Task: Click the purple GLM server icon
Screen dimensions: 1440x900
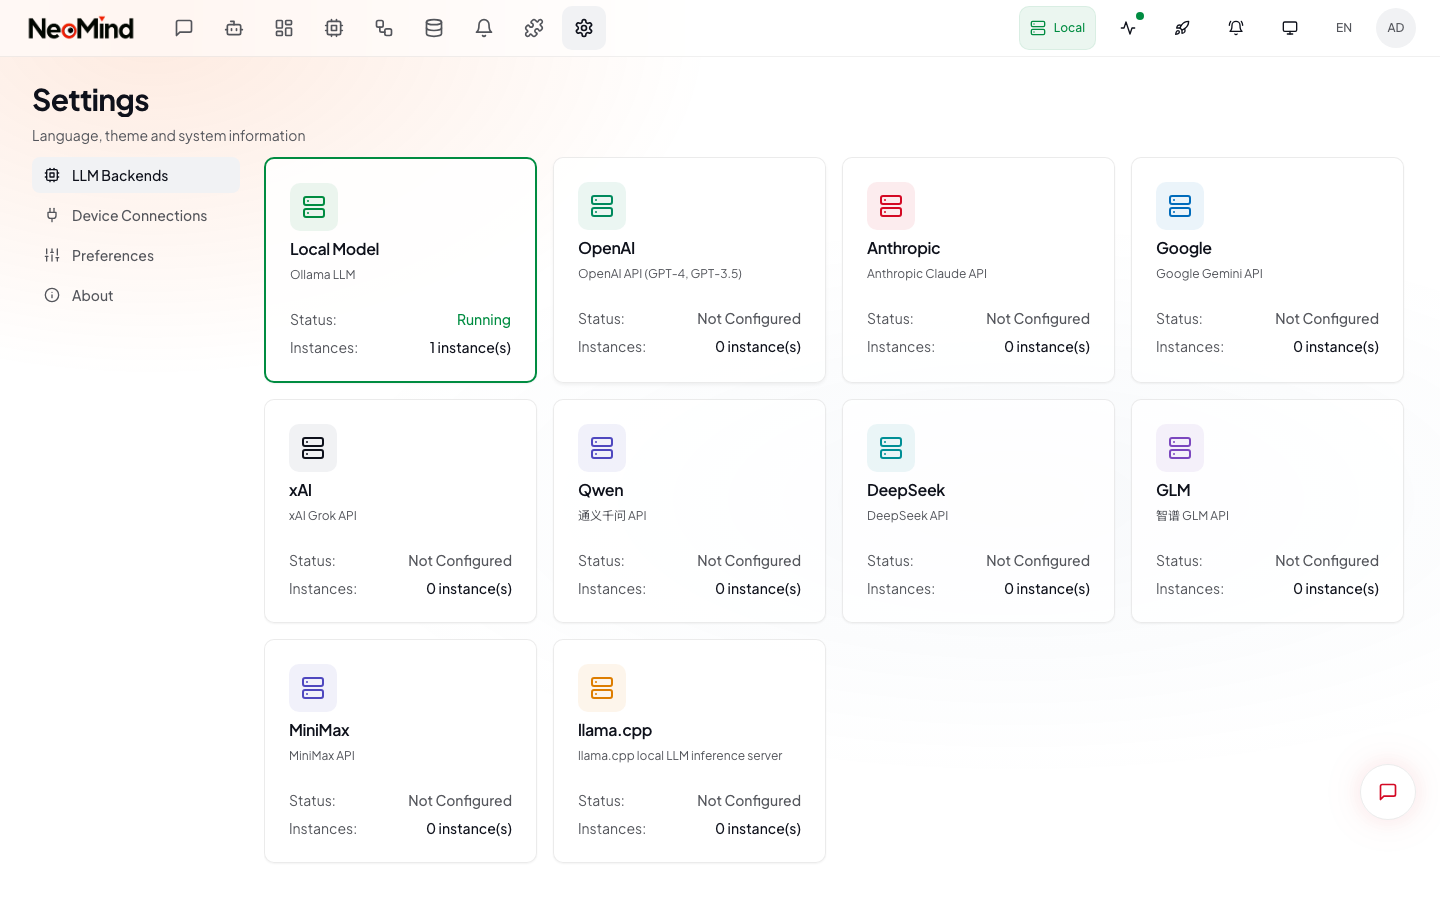Action: 1180,448
